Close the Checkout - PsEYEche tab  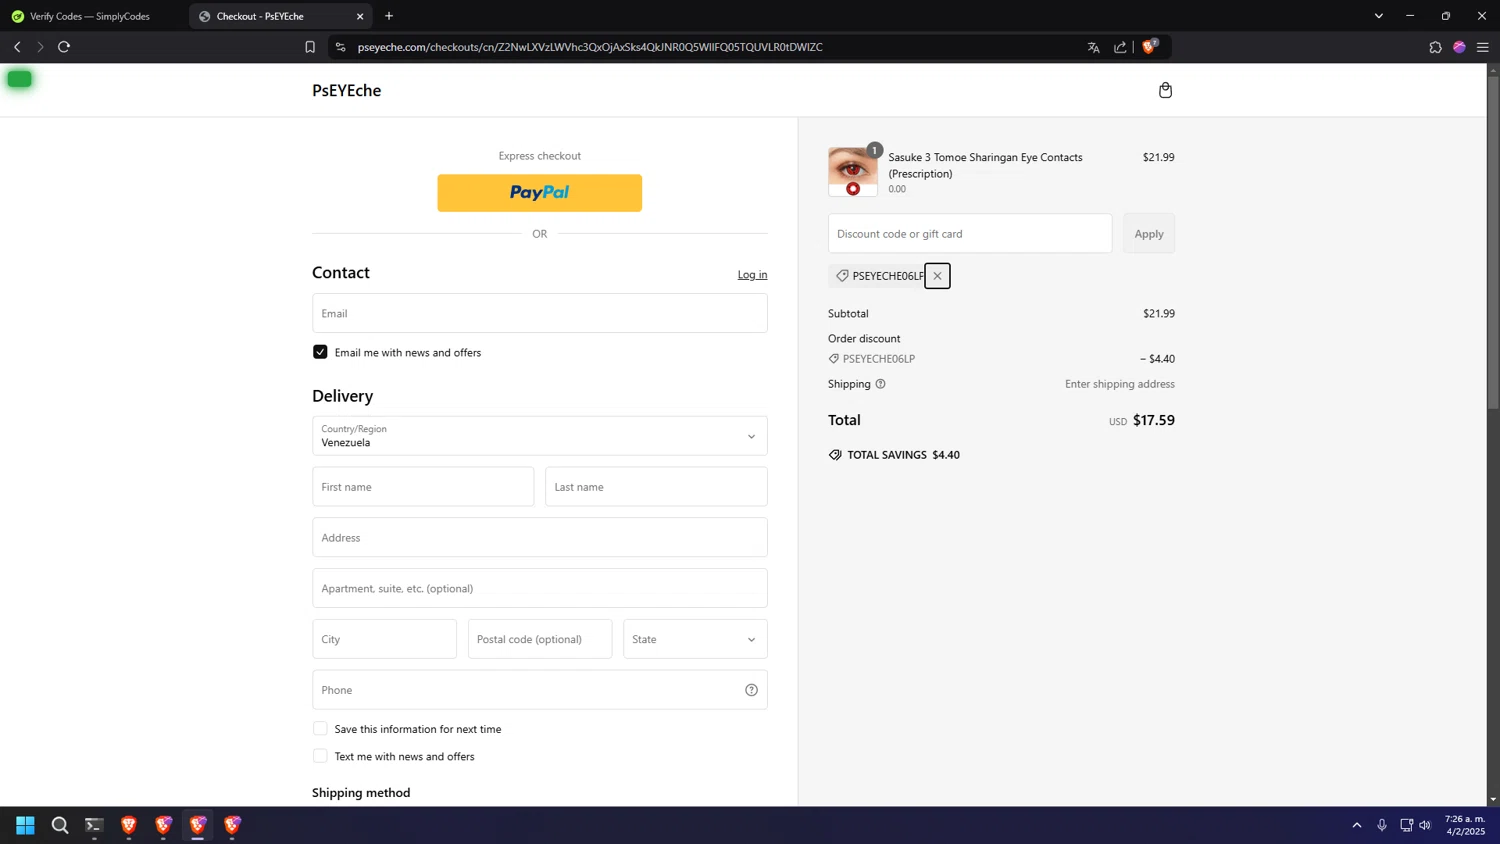pos(360,16)
